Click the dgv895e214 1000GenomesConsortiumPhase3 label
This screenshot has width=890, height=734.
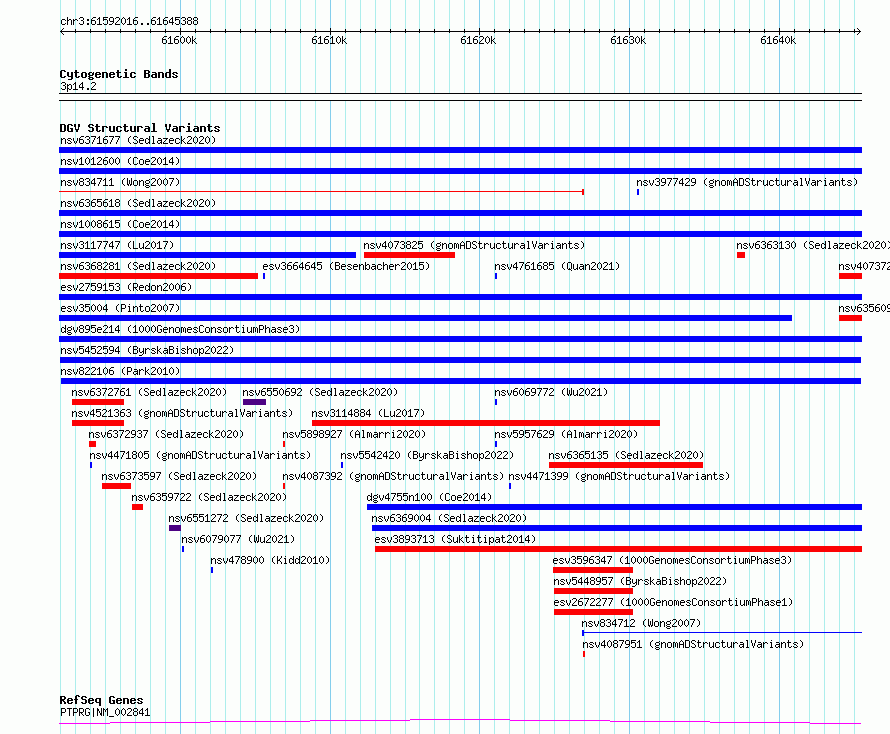pyautogui.click(x=180, y=329)
